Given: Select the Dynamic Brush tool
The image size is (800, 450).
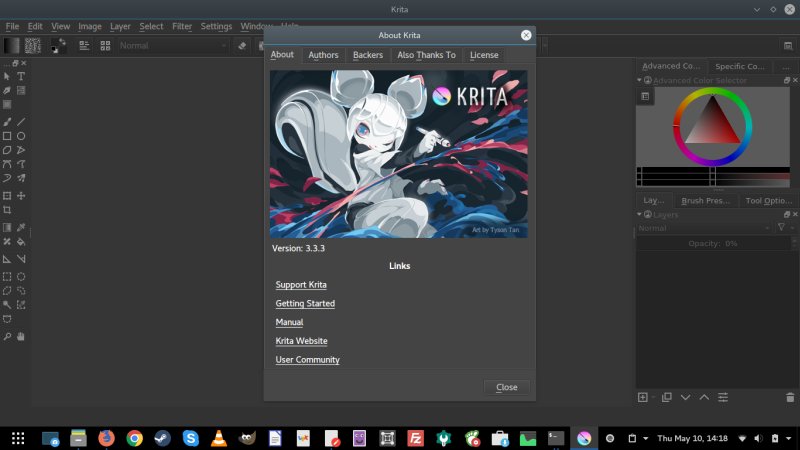Looking at the screenshot, I should click(7, 178).
